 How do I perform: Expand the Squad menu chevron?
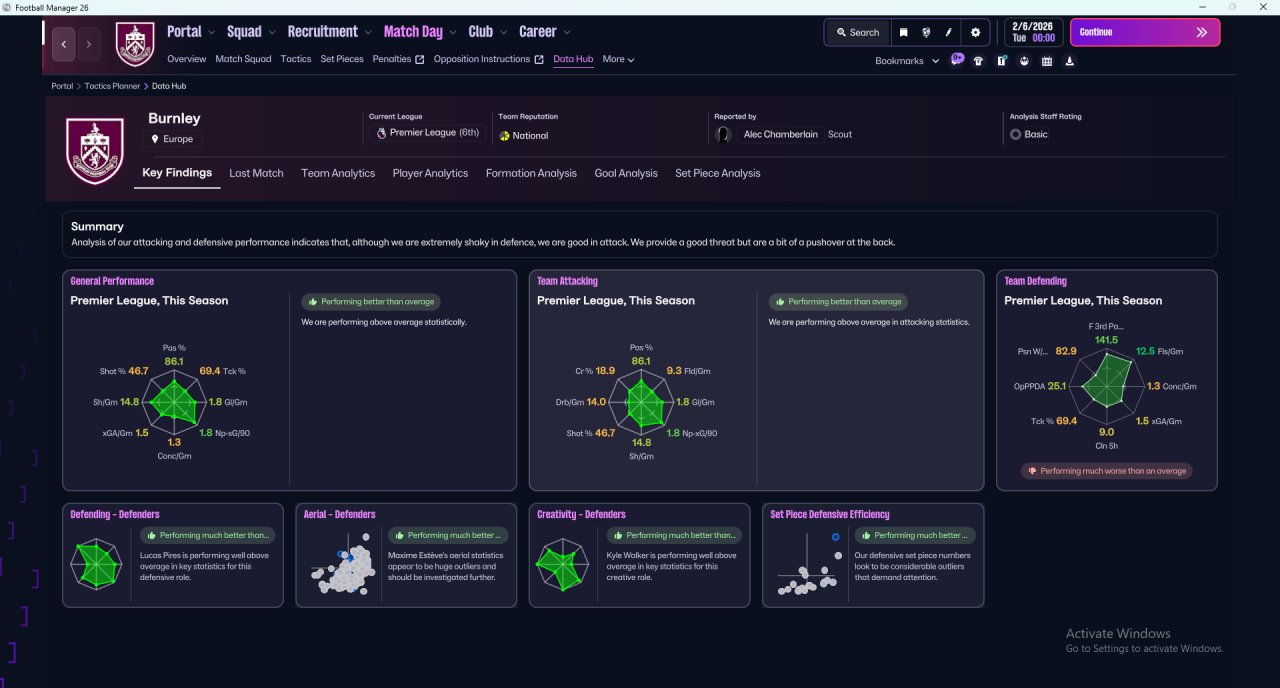[x=272, y=33]
